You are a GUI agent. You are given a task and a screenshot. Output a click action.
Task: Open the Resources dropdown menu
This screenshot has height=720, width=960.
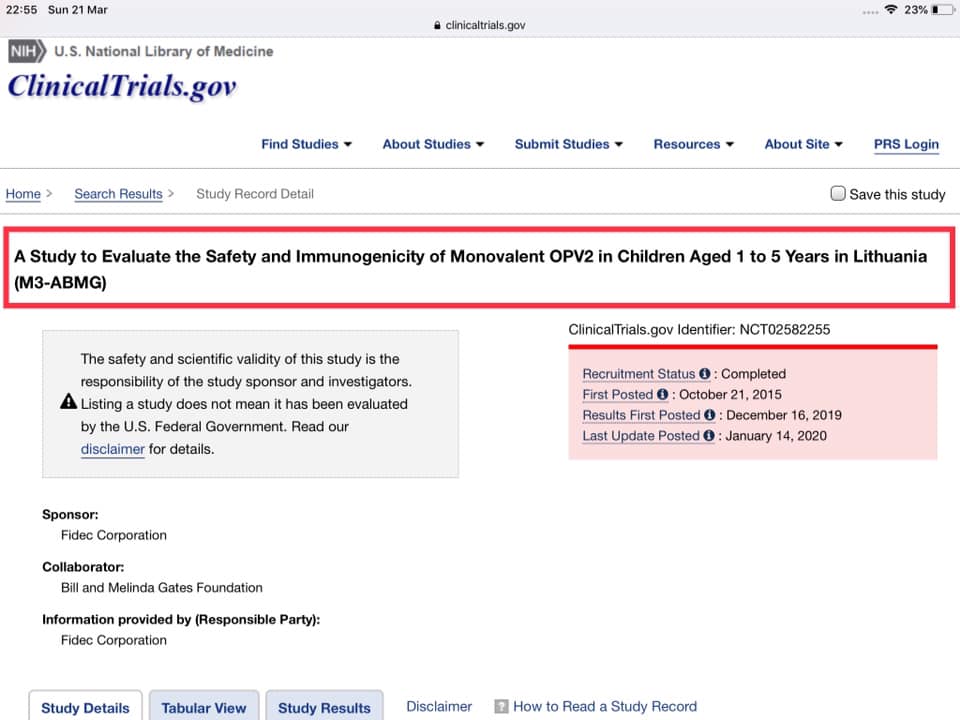coord(693,144)
